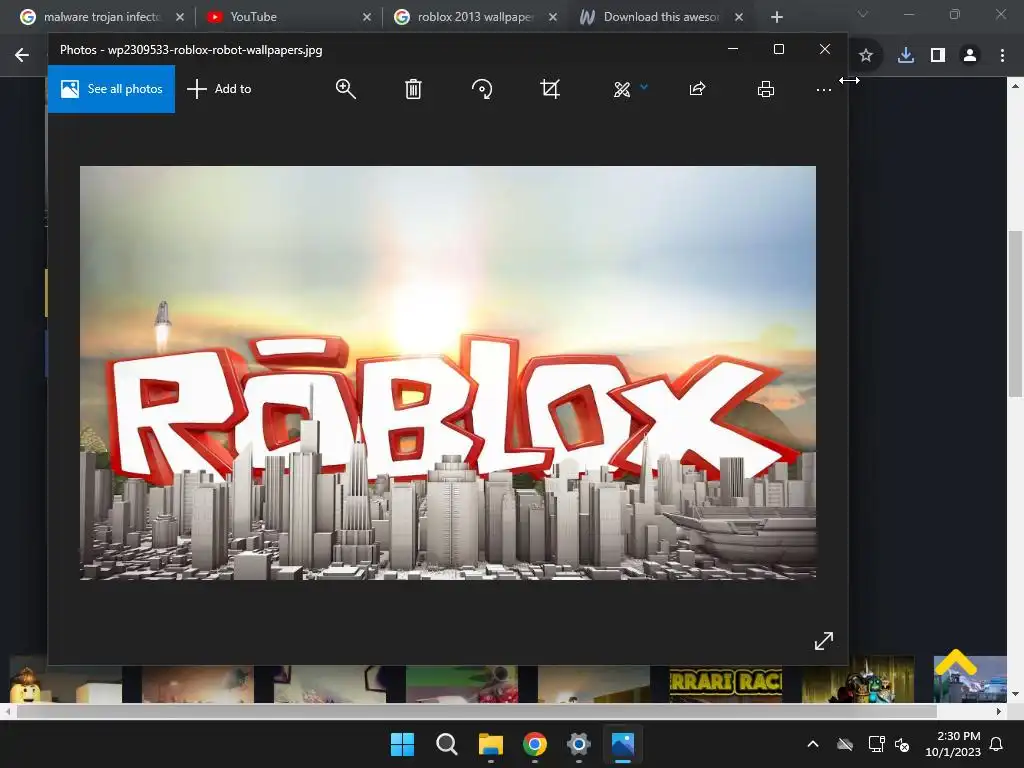Switch to Download this awesome tab
Viewport: 1024px width, 768px height.
[x=661, y=17]
